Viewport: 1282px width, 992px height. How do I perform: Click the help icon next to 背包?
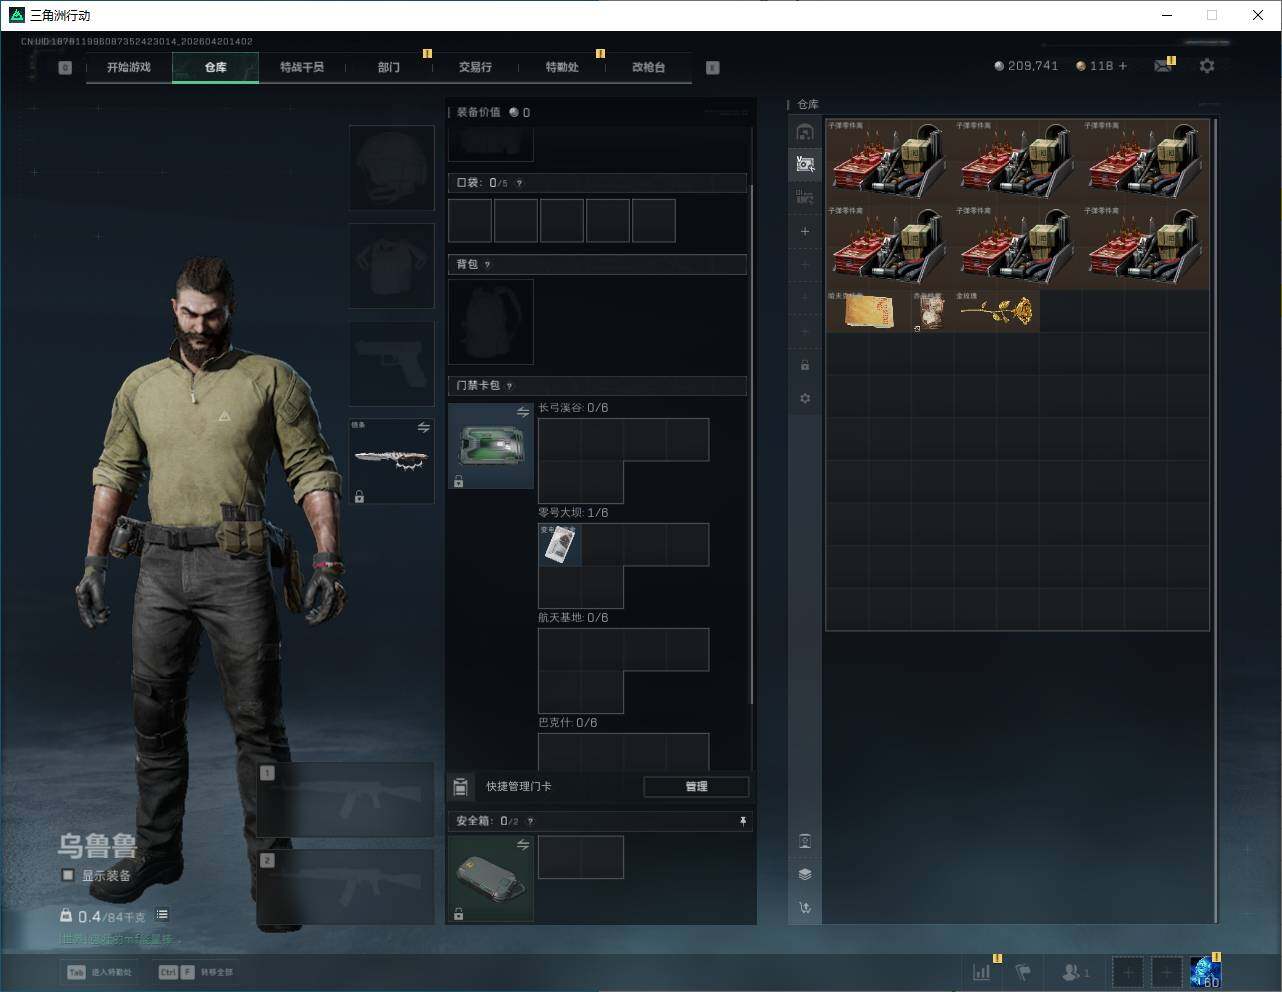click(487, 264)
